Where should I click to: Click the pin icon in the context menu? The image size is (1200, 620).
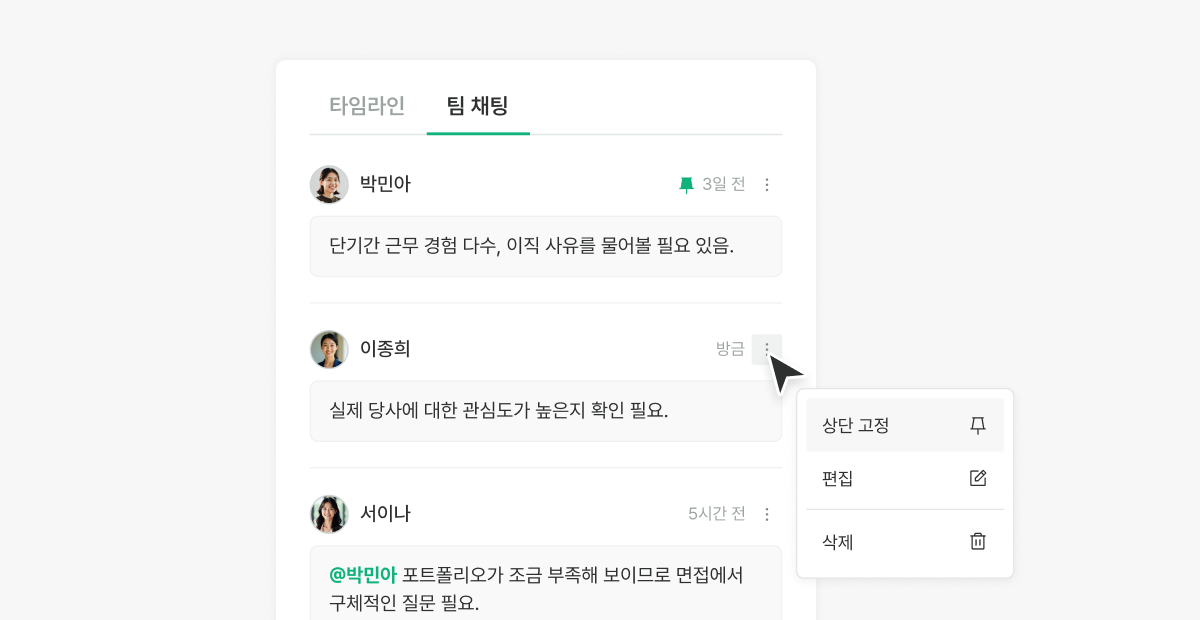pyautogui.click(x=978, y=425)
